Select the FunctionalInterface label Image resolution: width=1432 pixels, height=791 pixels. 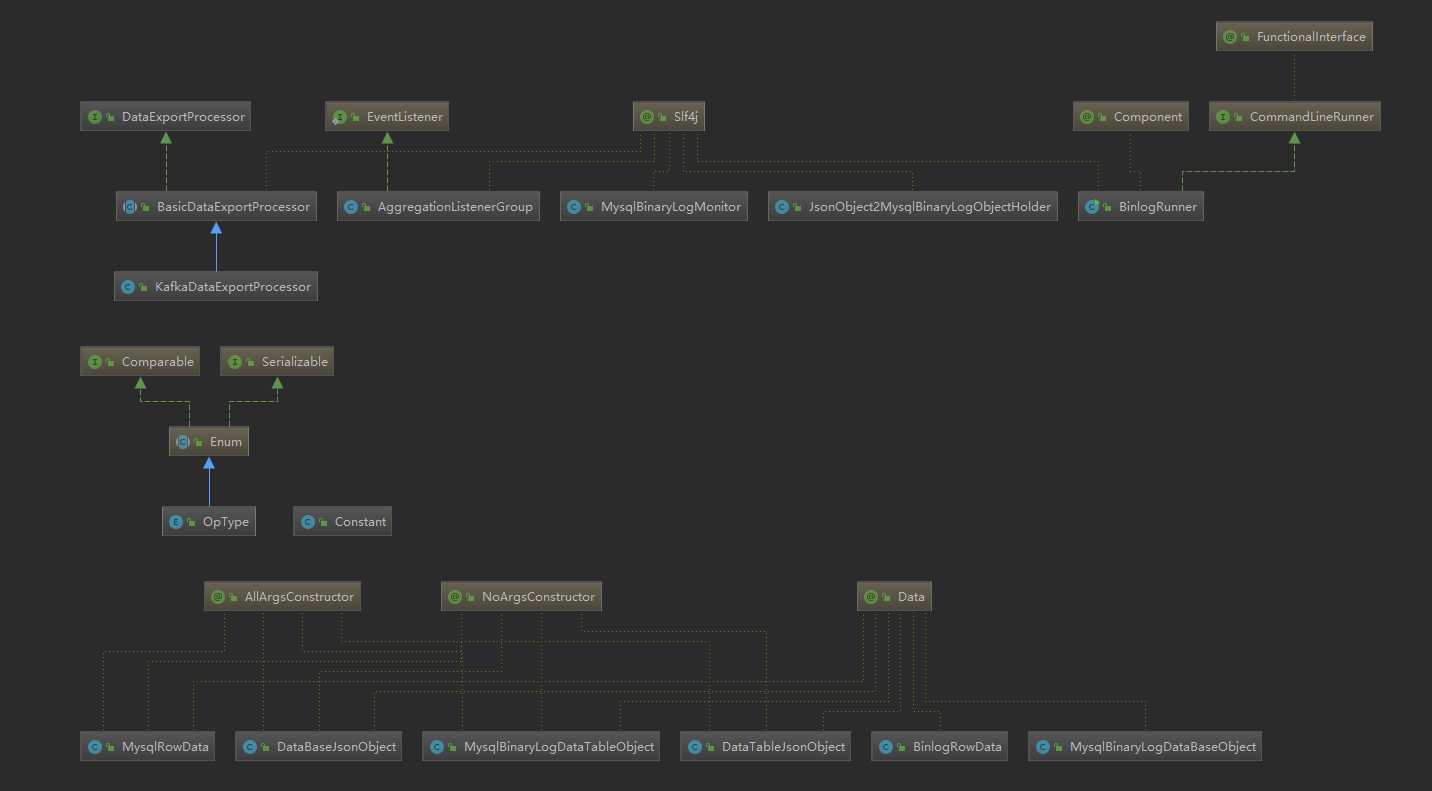tap(1311, 37)
